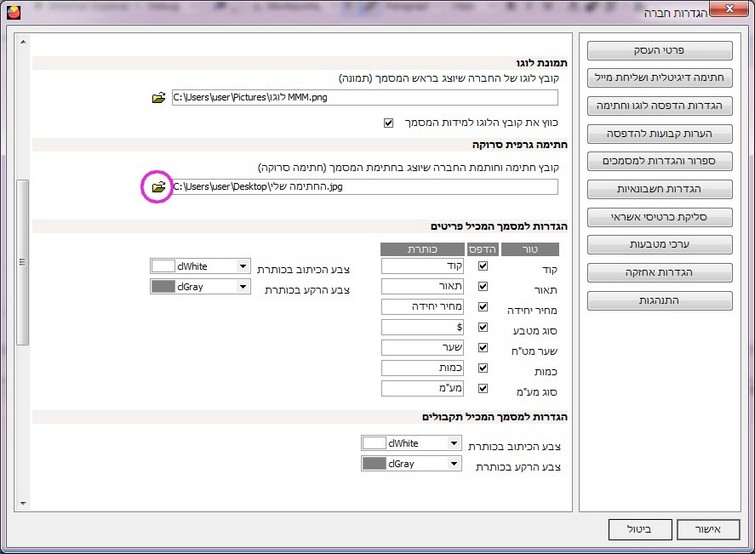
Task: Open the header text color dropdown for items
Action: tap(242, 266)
